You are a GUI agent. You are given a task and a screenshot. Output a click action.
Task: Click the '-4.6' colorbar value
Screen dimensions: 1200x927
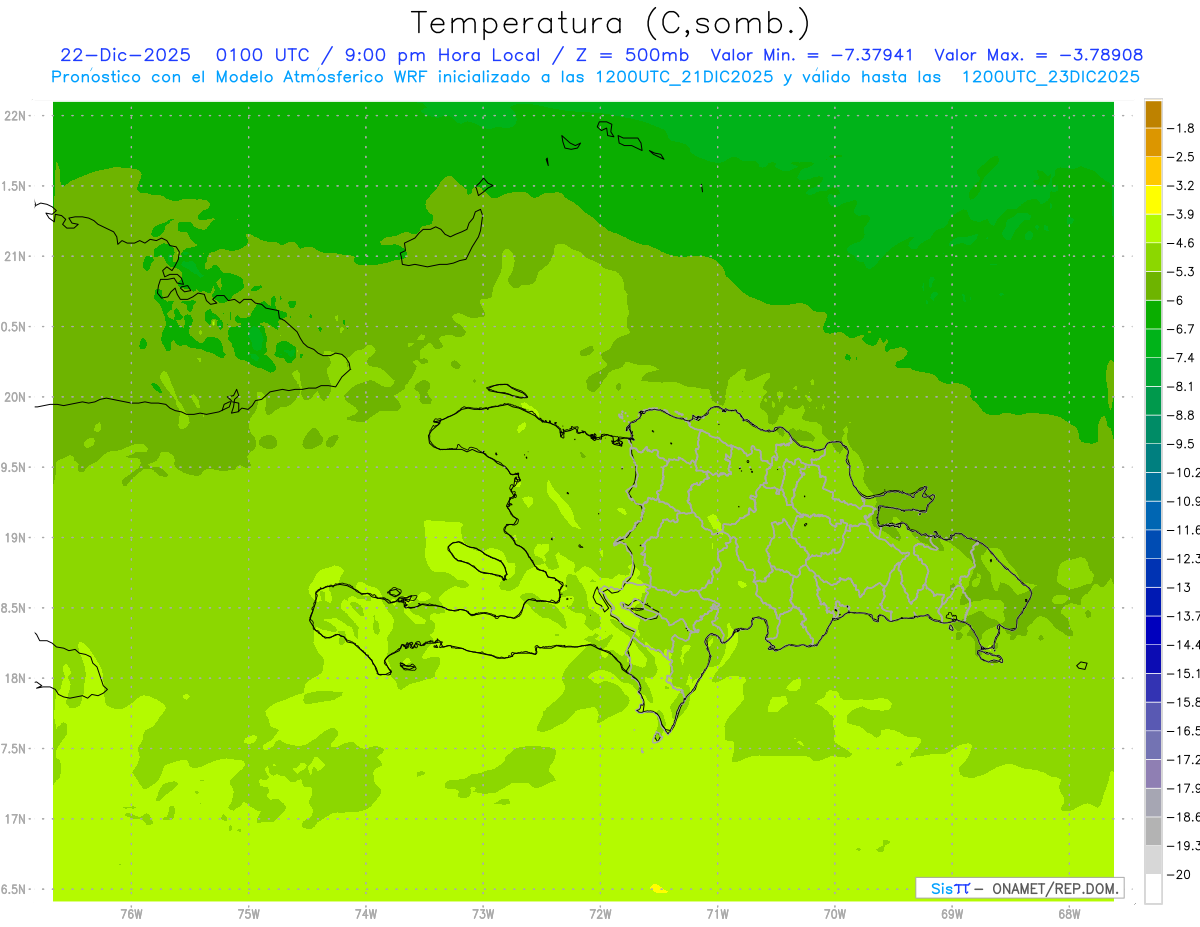(1181, 243)
